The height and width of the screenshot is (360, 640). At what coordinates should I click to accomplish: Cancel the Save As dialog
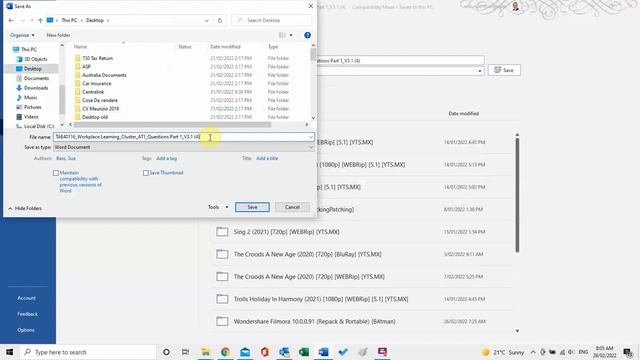coord(292,207)
